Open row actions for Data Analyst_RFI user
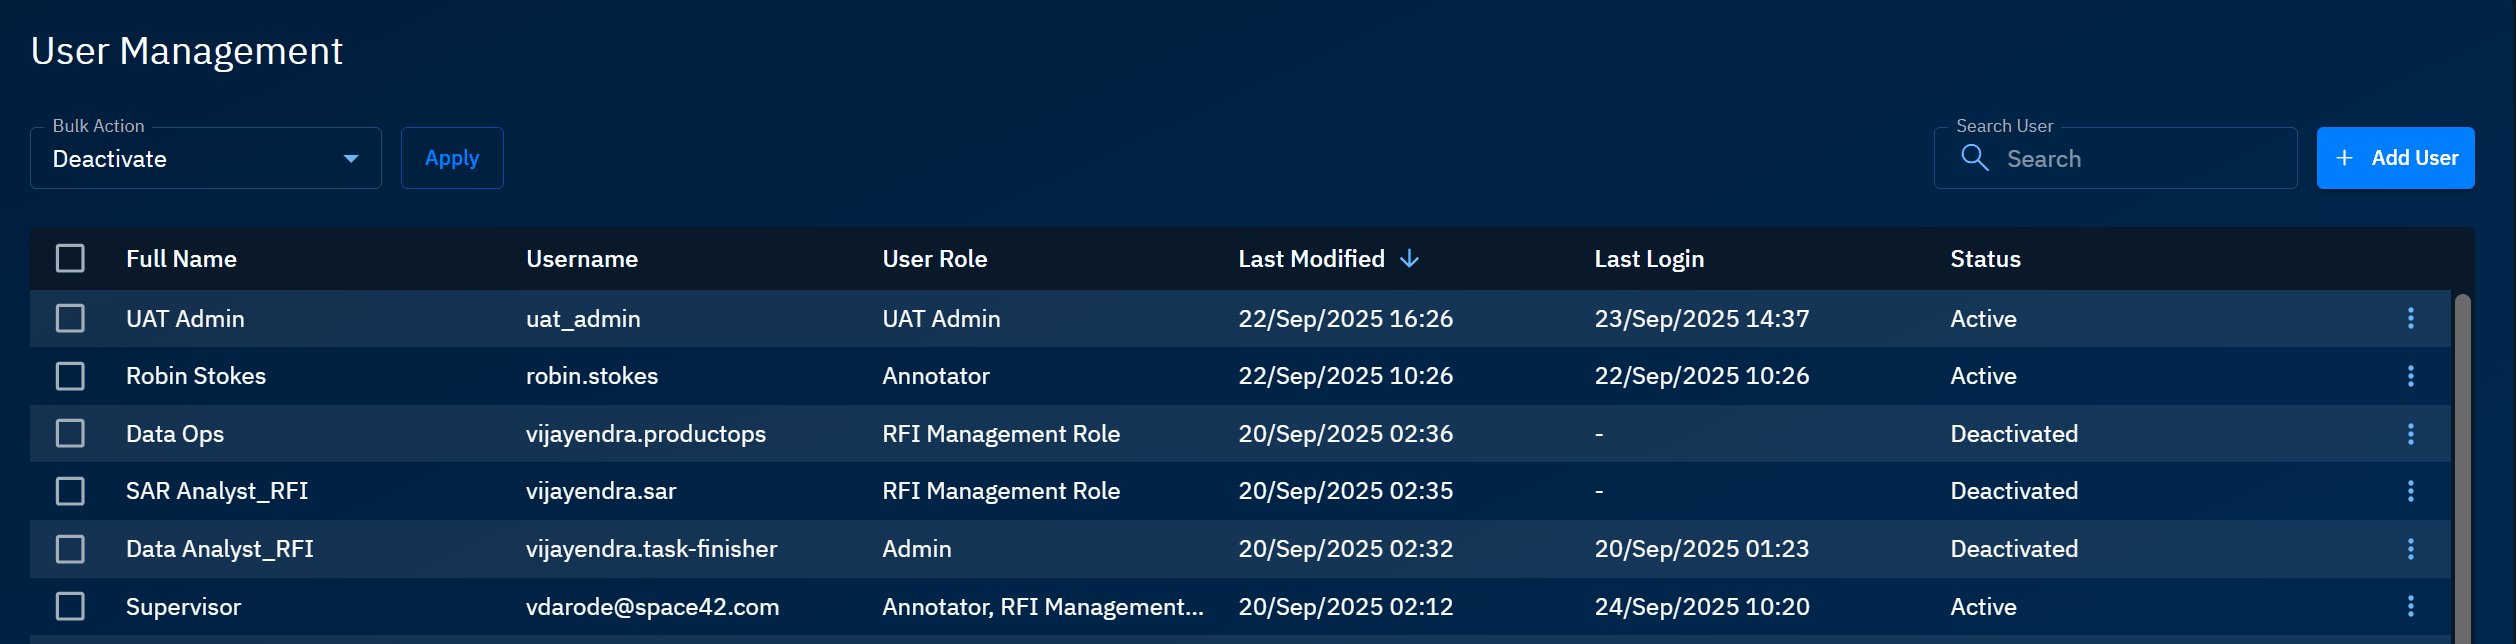Image resolution: width=2516 pixels, height=644 pixels. 2410,549
